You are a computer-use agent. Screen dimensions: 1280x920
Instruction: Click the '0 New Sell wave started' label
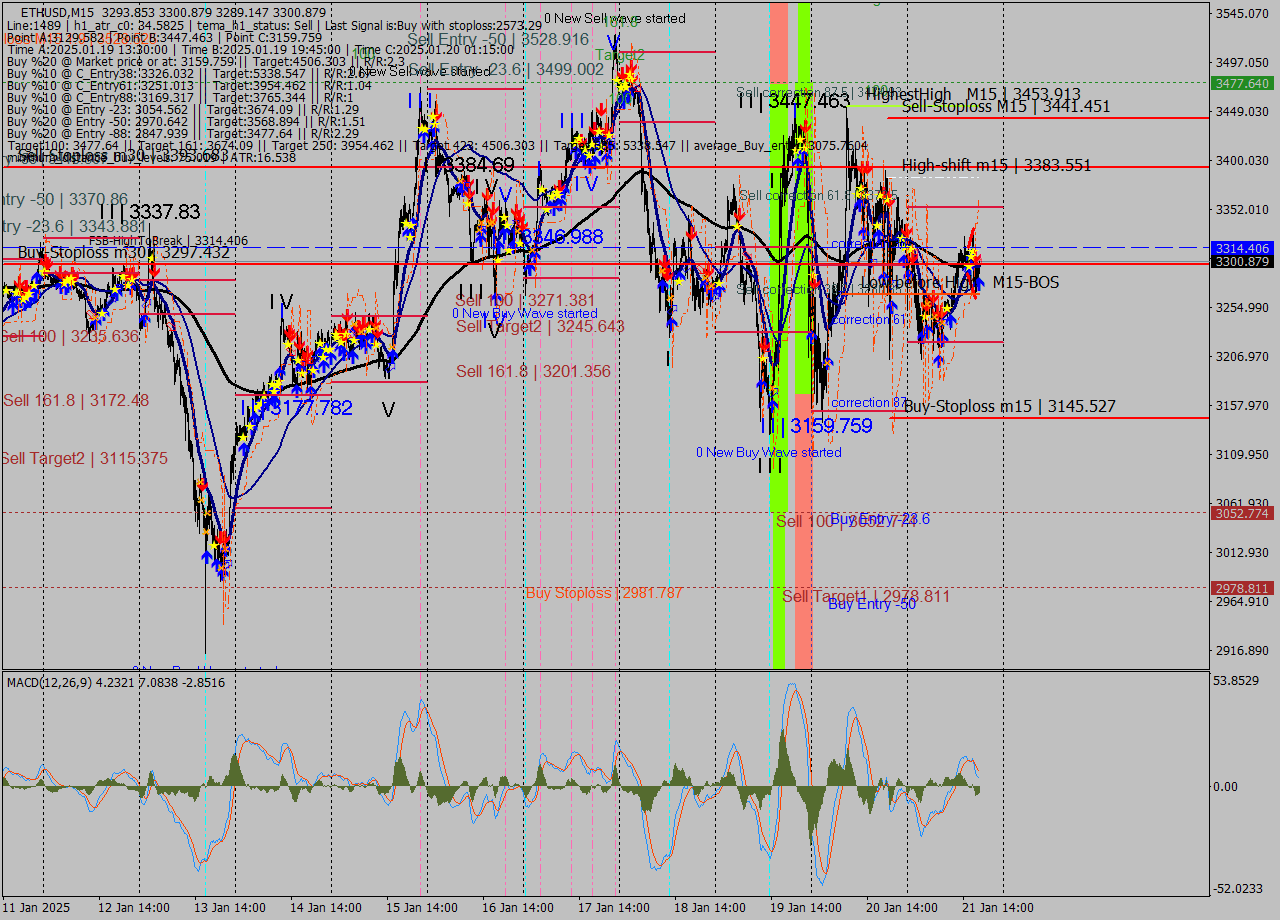tap(616, 18)
